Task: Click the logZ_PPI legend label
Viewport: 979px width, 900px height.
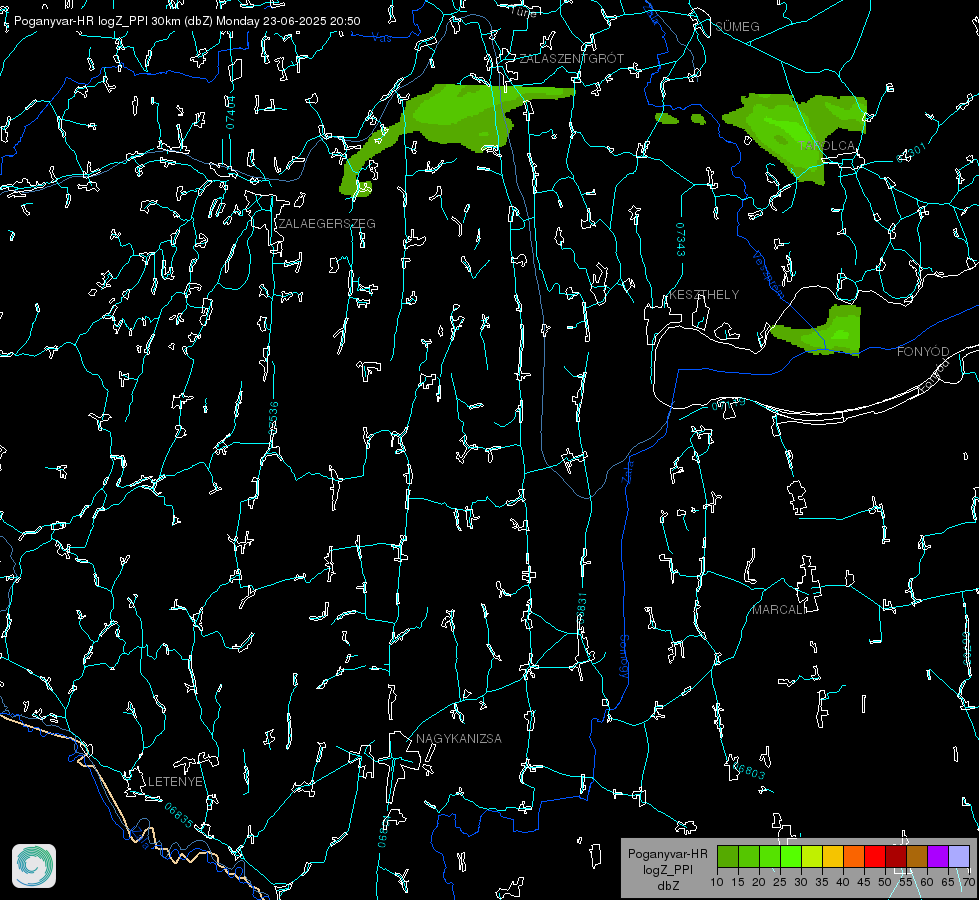Action: point(668,869)
